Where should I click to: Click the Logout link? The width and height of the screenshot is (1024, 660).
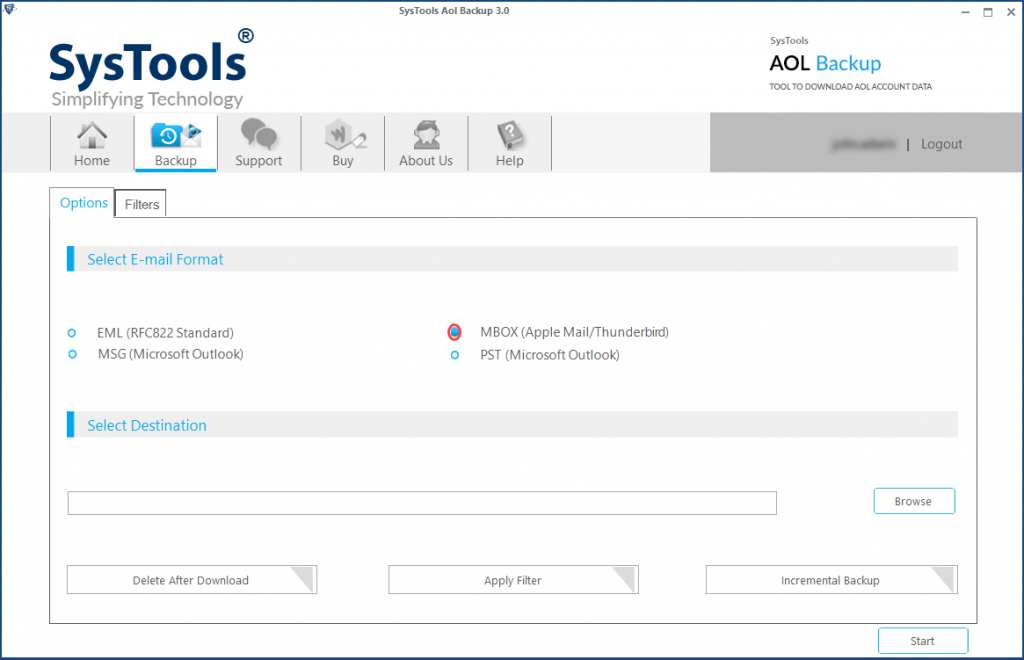[x=940, y=143]
